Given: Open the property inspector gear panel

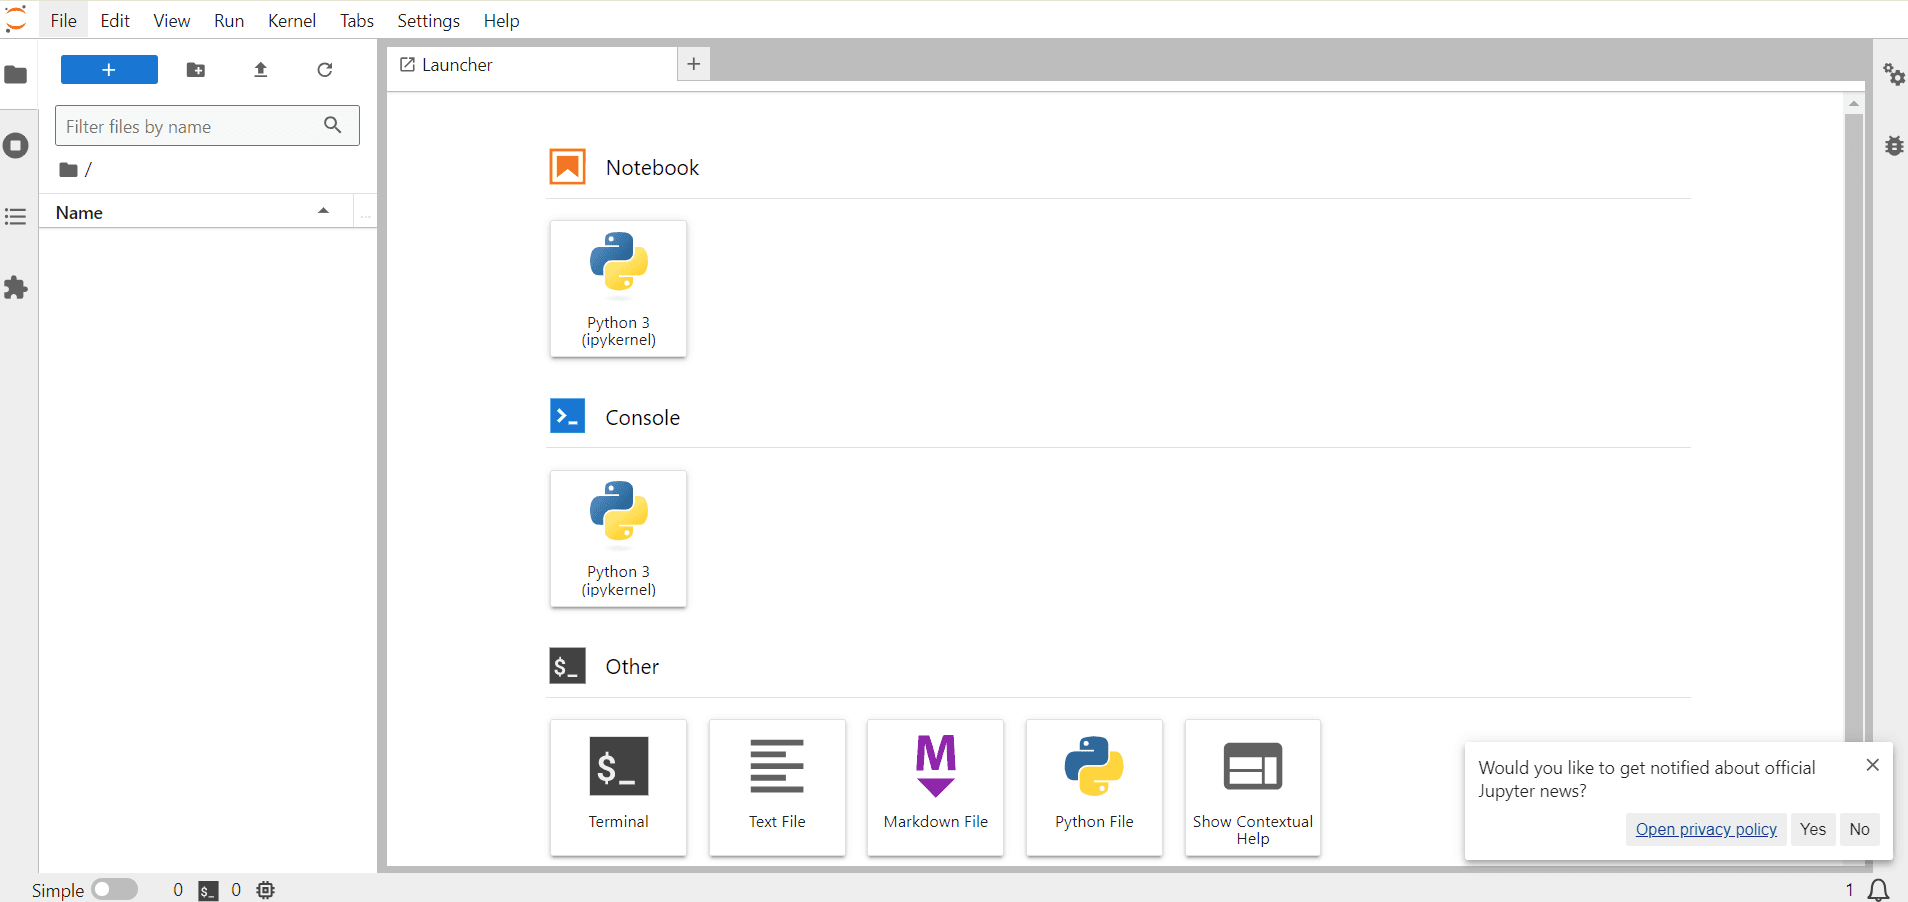Looking at the screenshot, I should (x=1893, y=74).
